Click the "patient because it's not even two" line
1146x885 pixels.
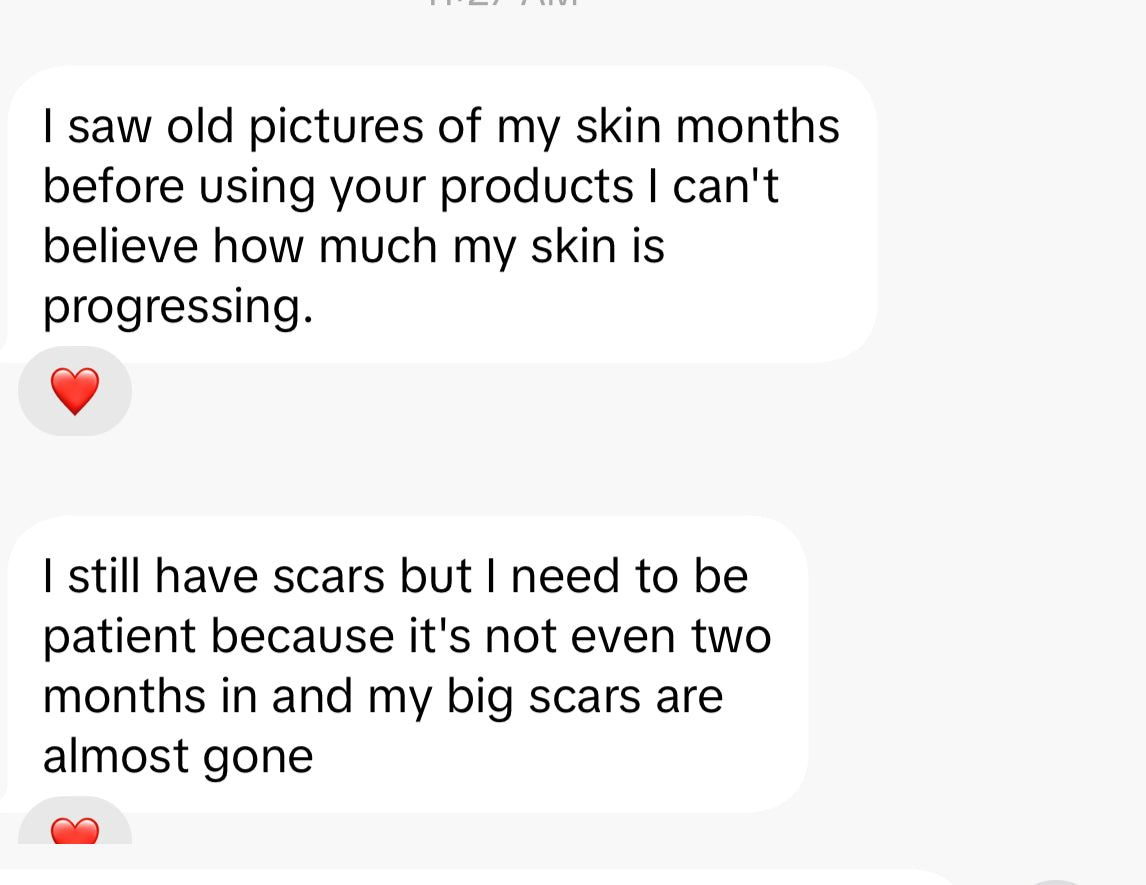coord(407,636)
